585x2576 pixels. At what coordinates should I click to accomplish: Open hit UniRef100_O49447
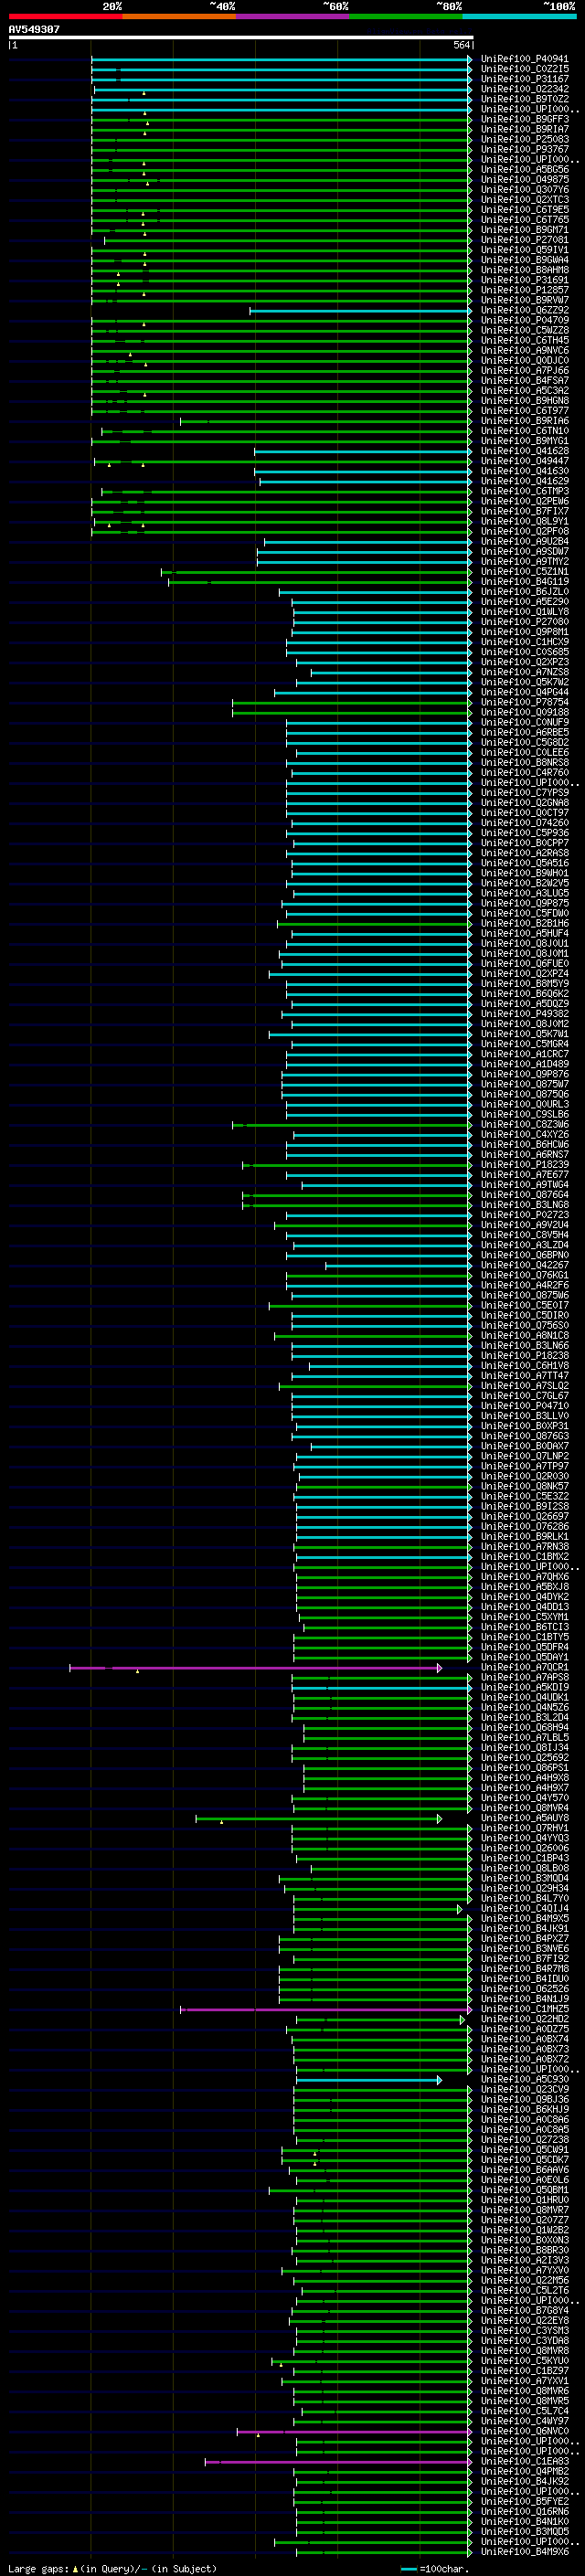click(x=524, y=461)
